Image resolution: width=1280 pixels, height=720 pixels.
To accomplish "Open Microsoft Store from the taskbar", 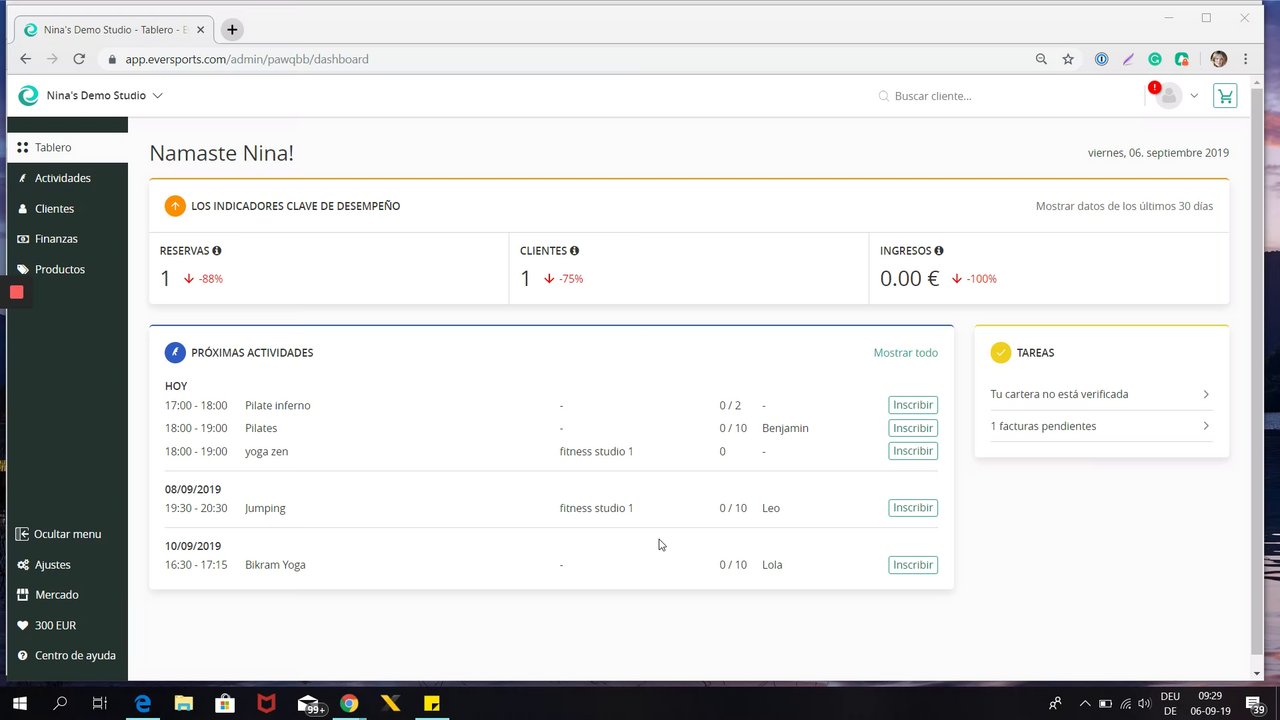I will 225,703.
